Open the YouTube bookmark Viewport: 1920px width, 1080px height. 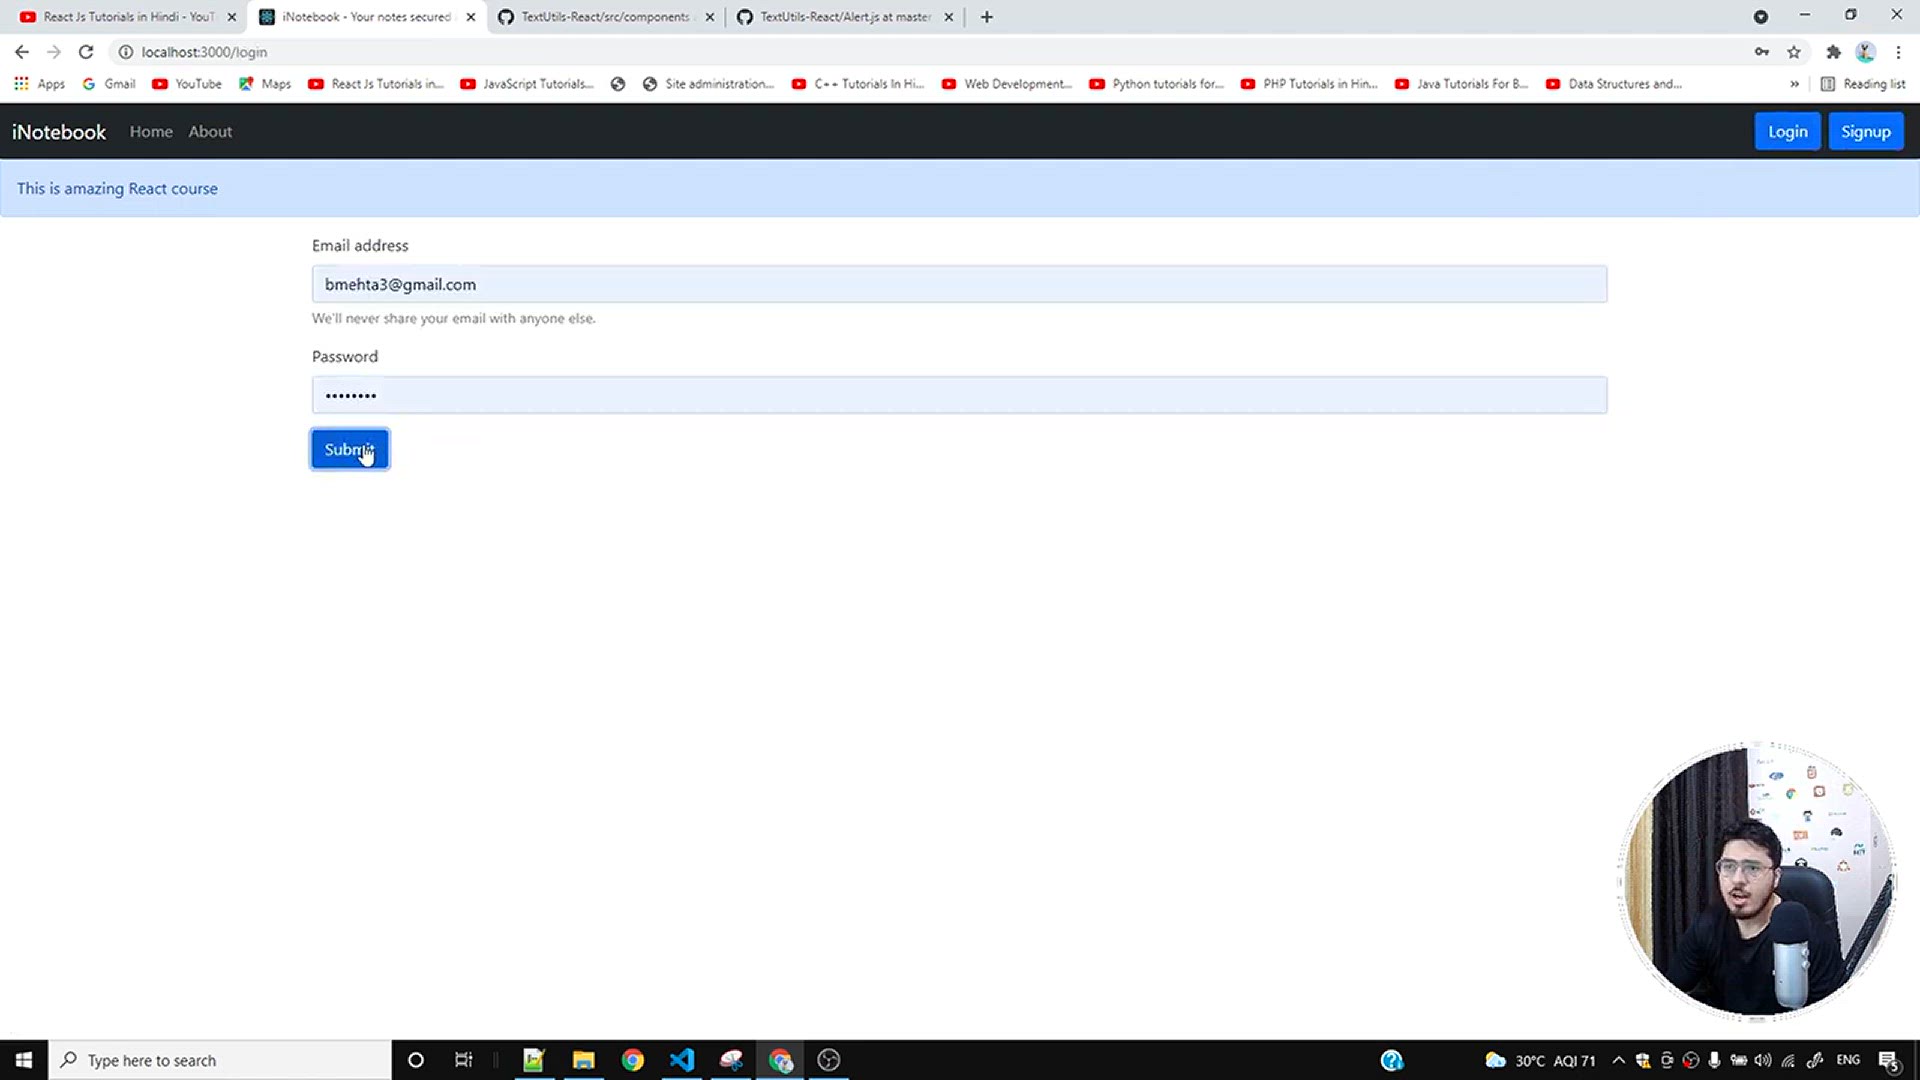point(187,84)
